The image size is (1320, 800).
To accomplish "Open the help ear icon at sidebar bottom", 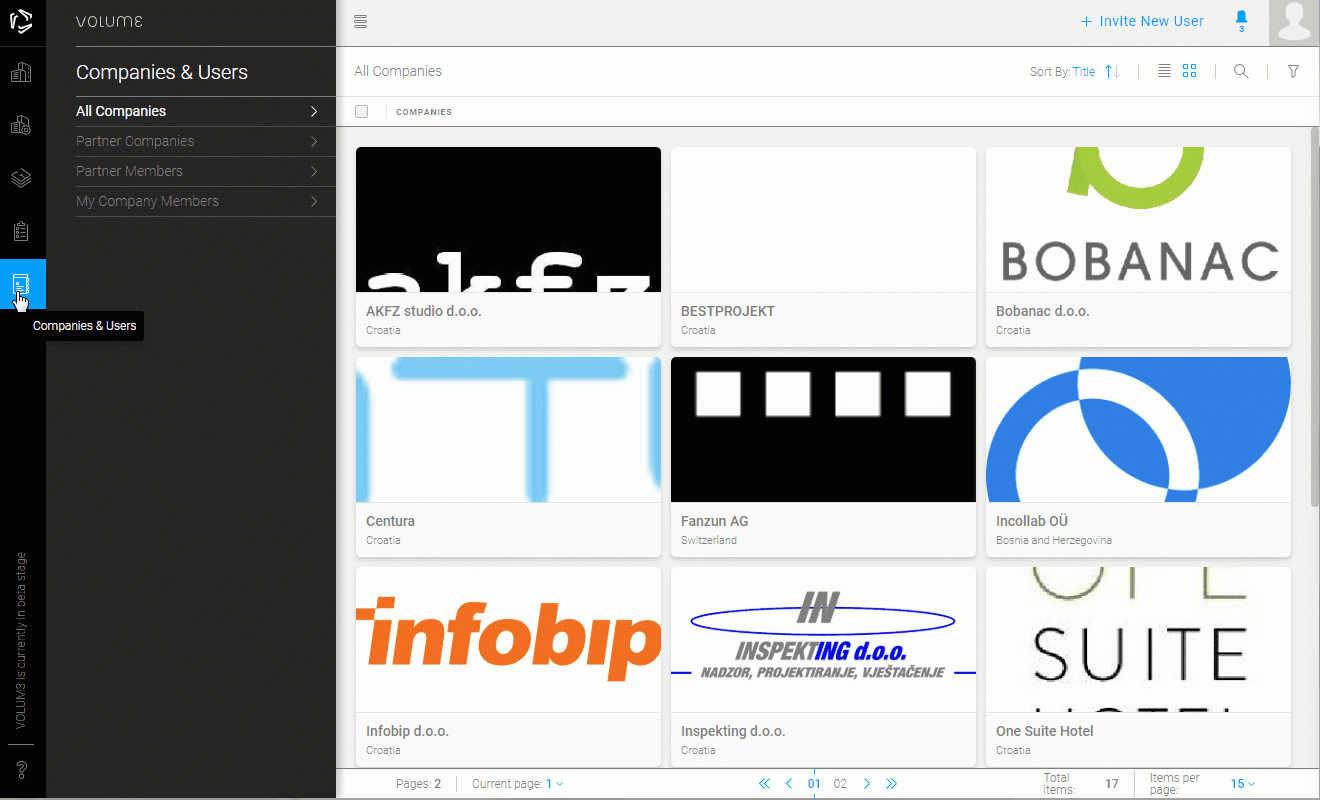I will (22, 770).
